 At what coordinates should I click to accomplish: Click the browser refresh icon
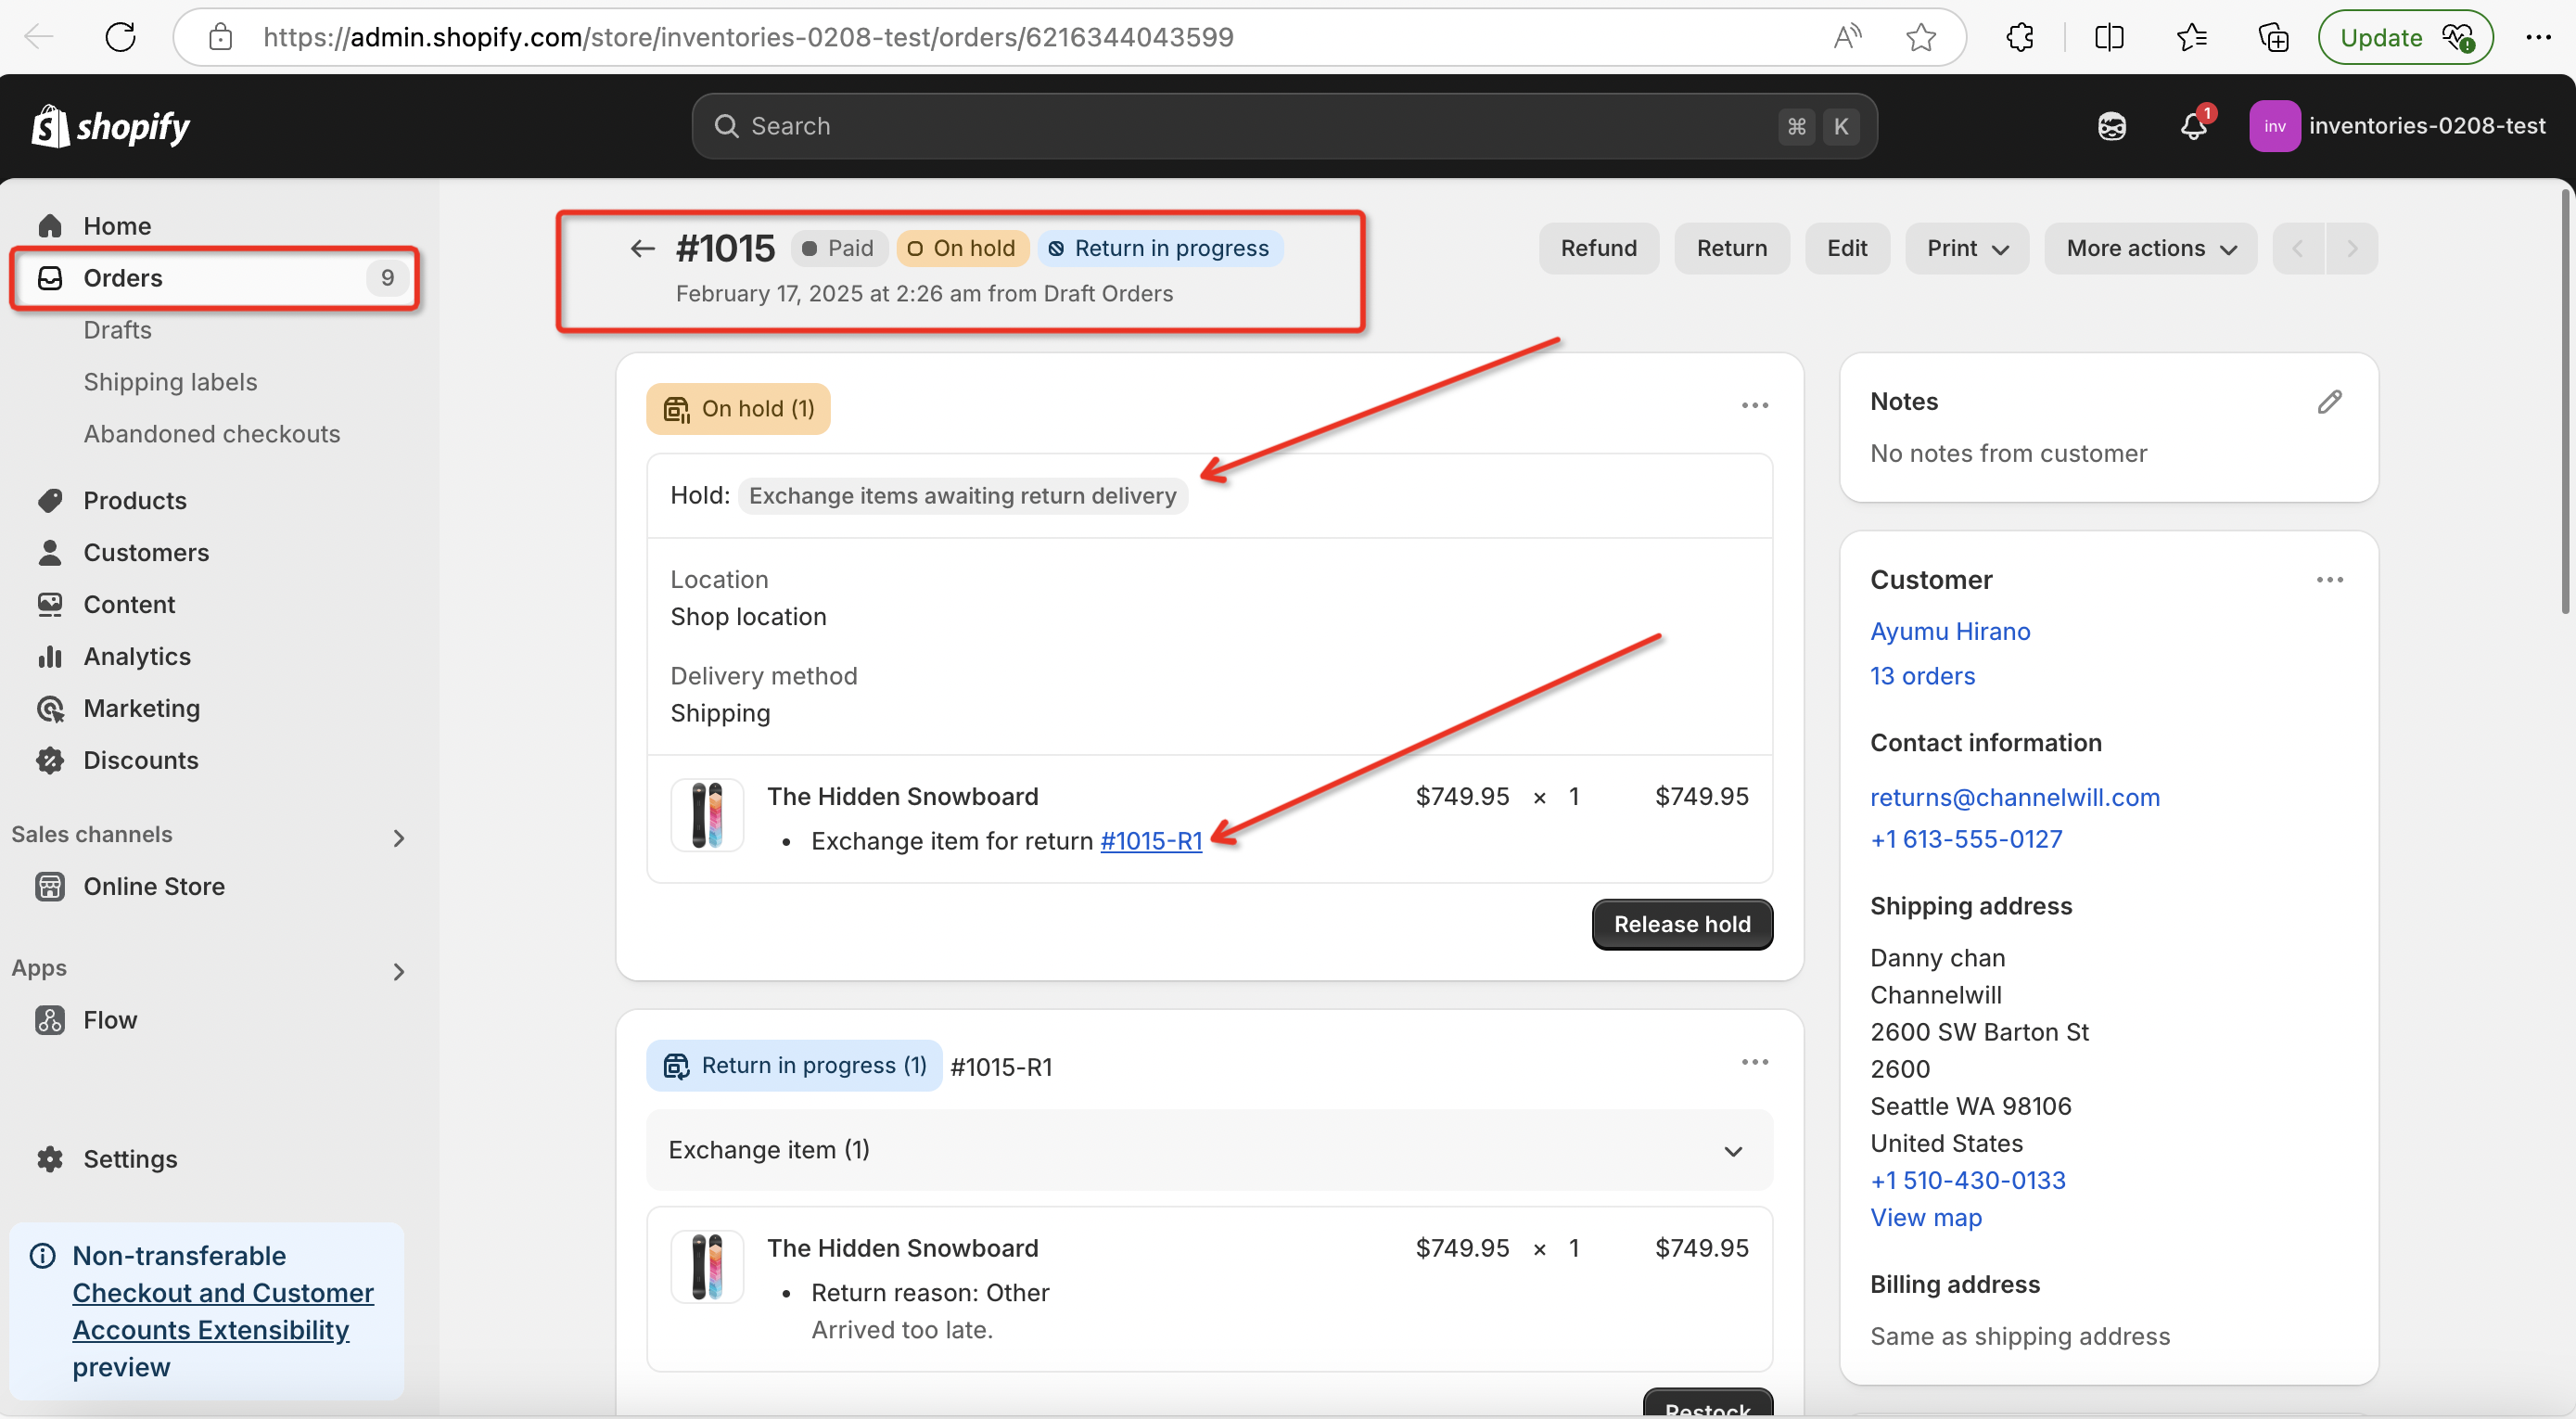click(120, 38)
